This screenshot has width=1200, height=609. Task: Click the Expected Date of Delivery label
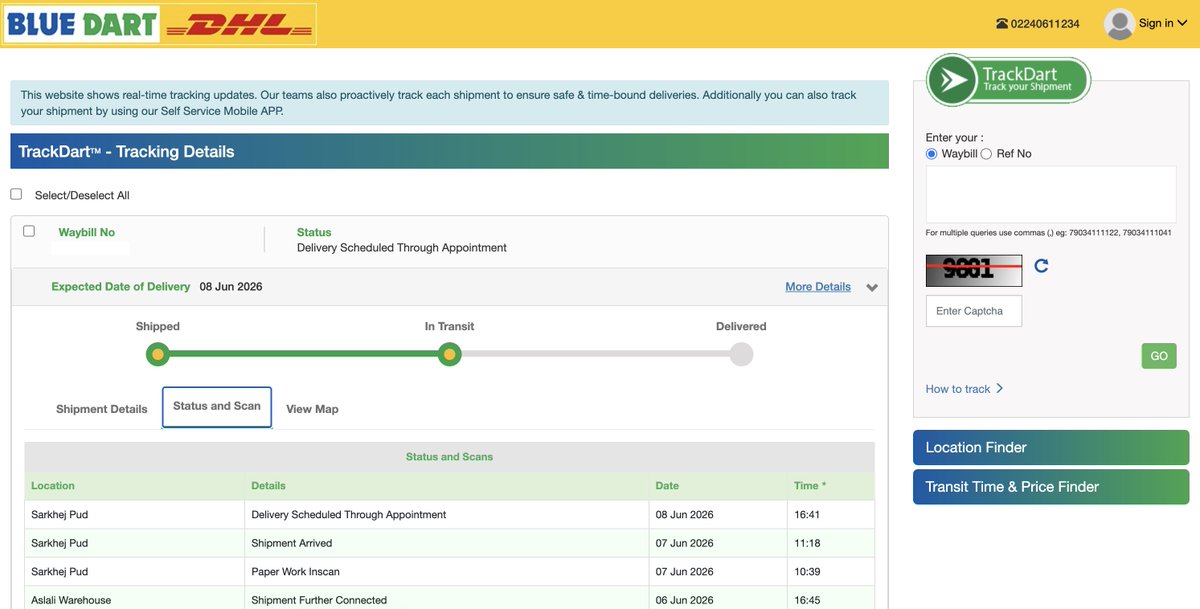(x=120, y=287)
